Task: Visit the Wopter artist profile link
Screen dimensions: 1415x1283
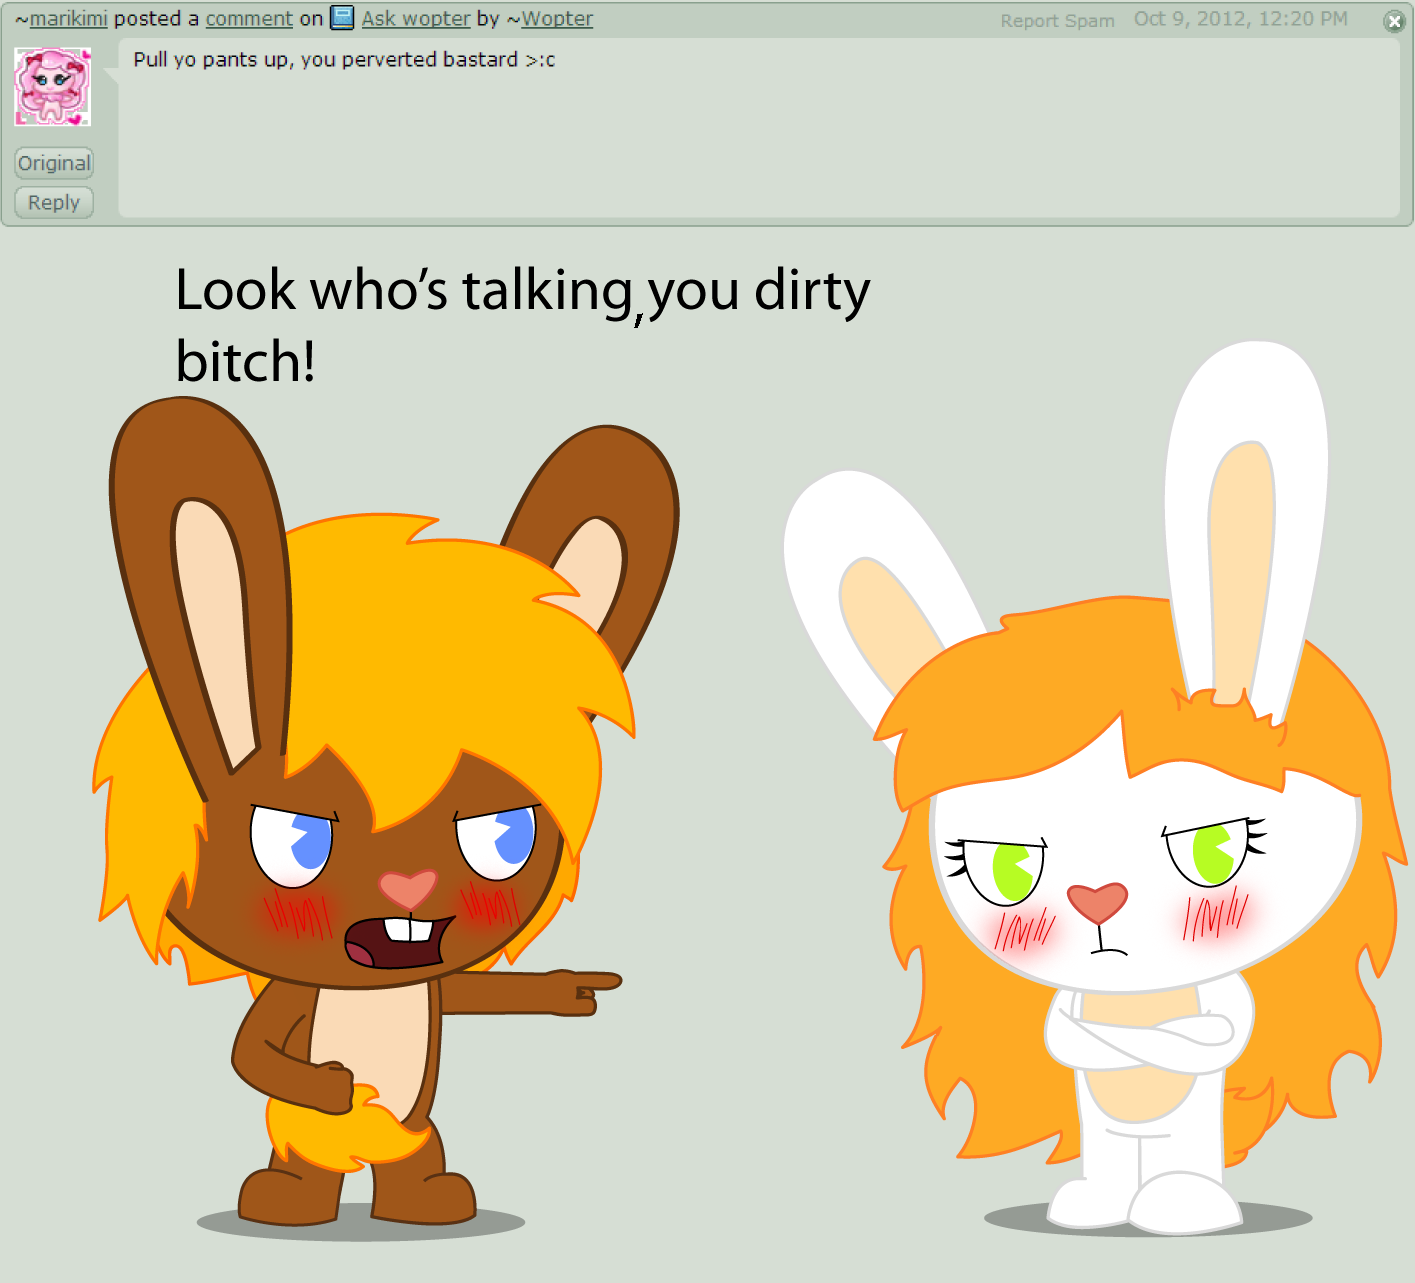Action: pos(557,19)
